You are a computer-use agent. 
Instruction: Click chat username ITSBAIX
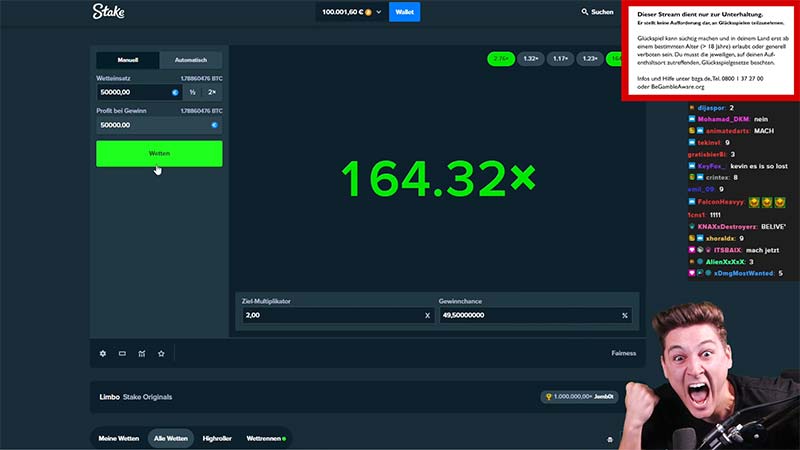728,250
